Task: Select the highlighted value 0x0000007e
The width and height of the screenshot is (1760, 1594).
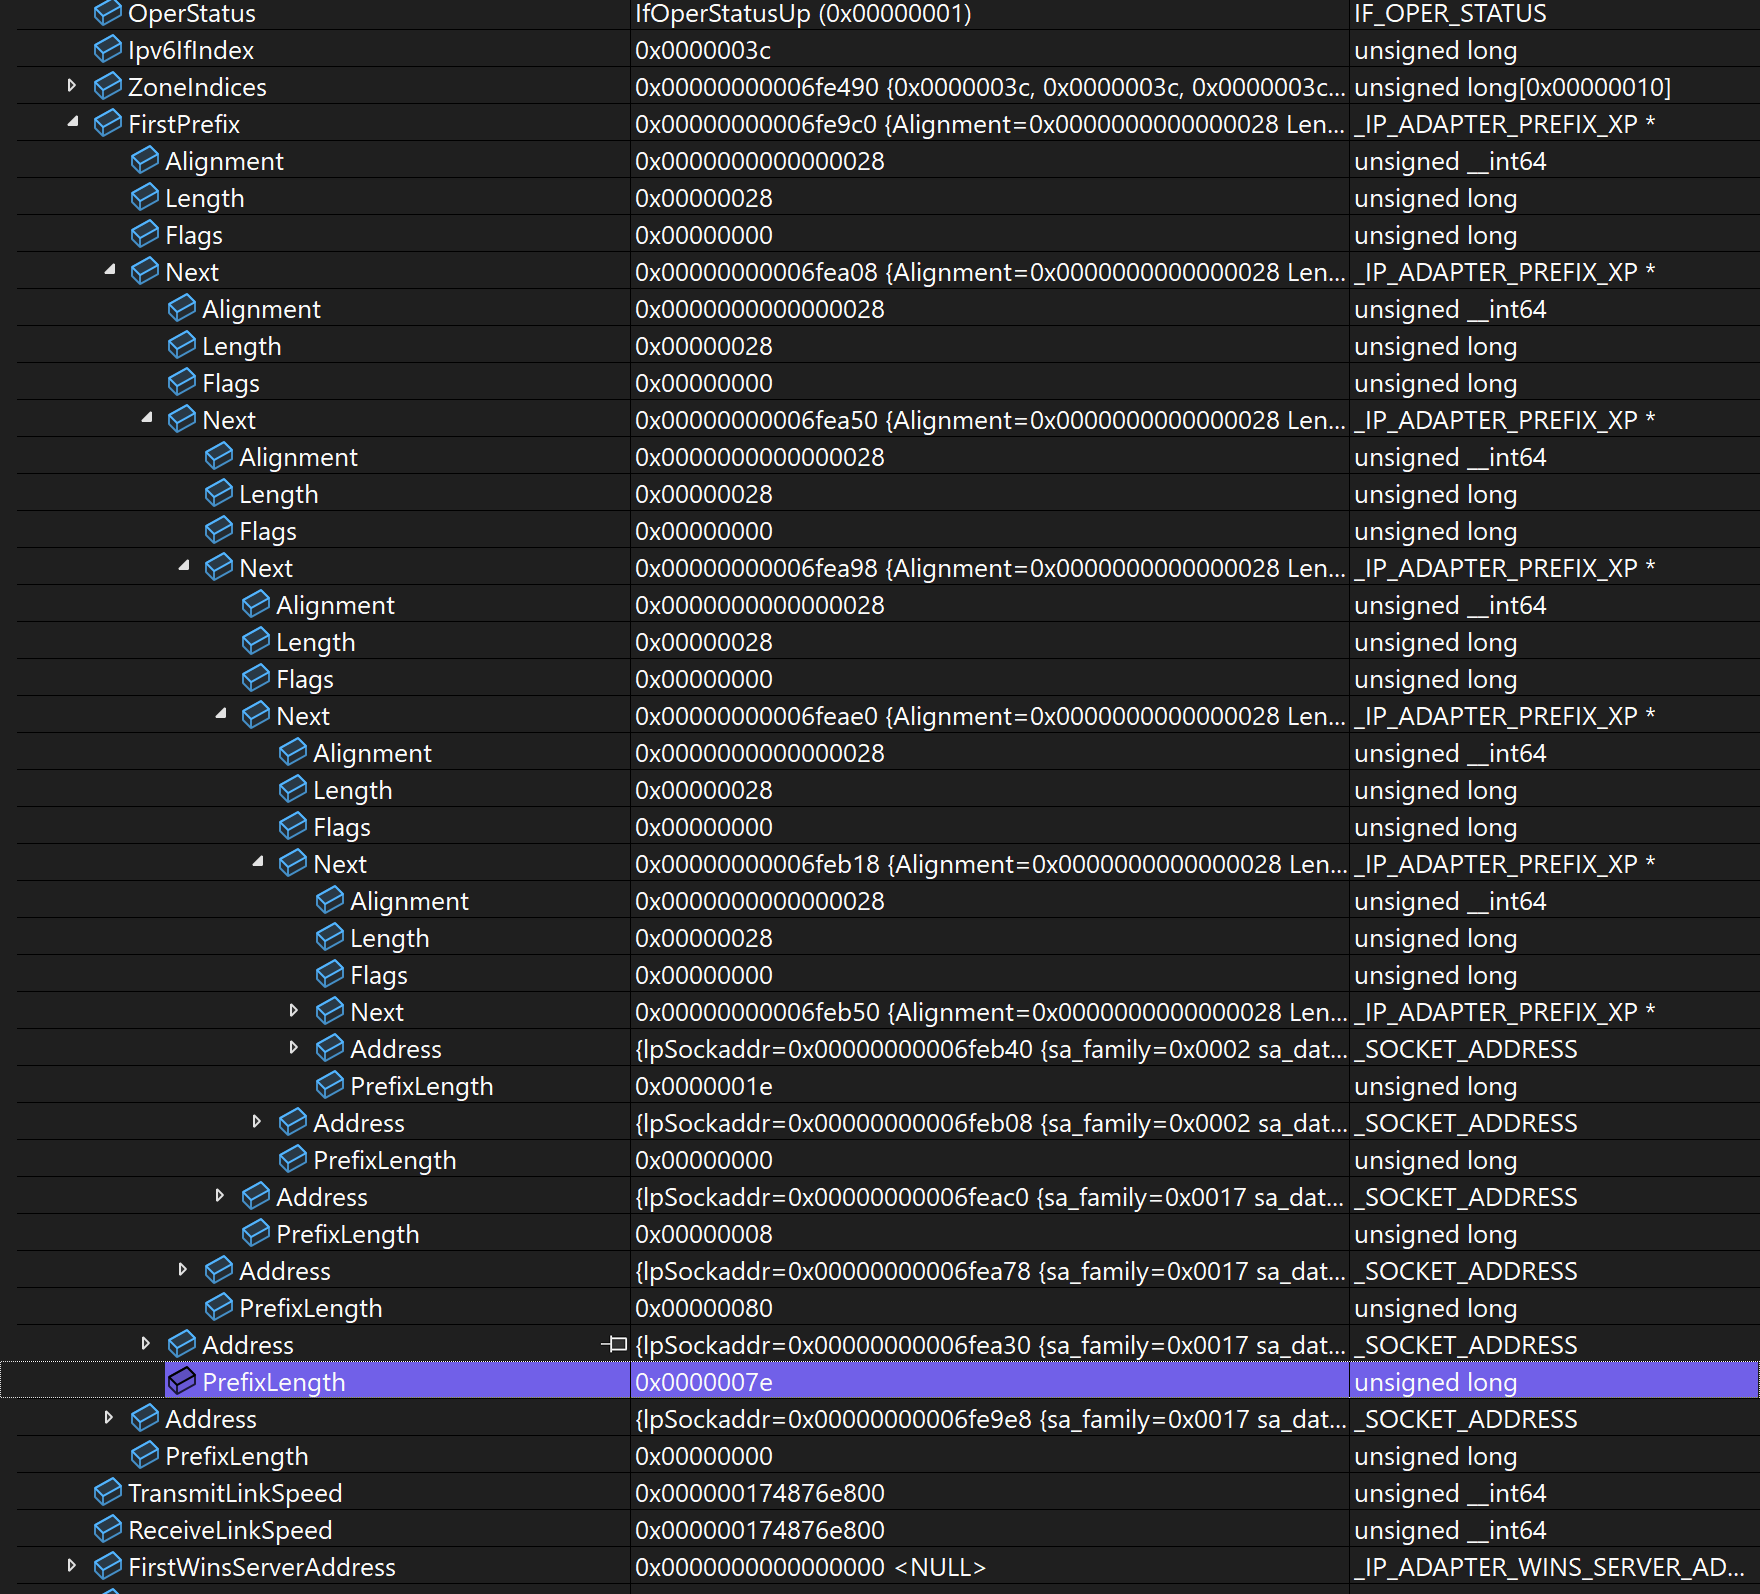Action: (x=704, y=1382)
